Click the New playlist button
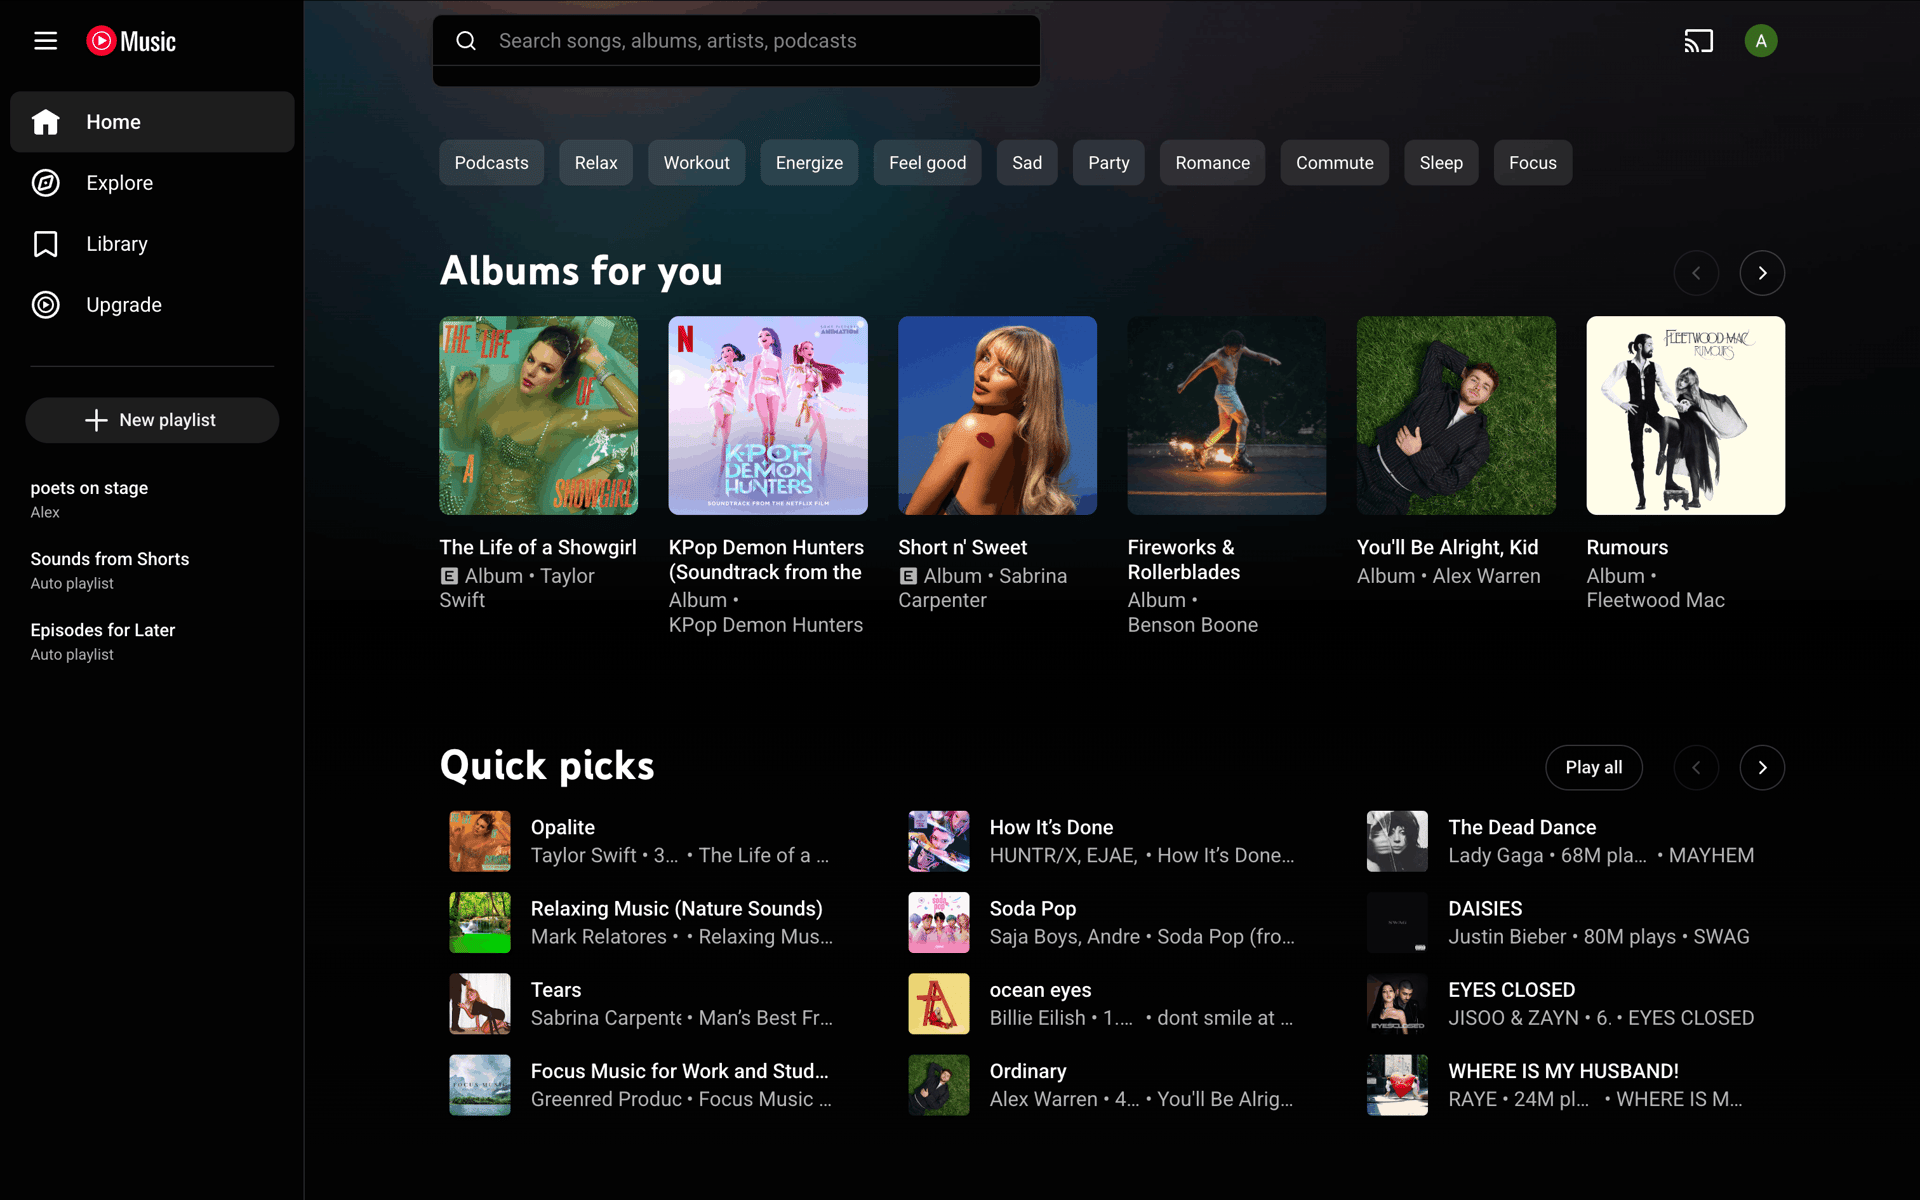This screenshot has height=1200, width=1920. tap(152, 420)
